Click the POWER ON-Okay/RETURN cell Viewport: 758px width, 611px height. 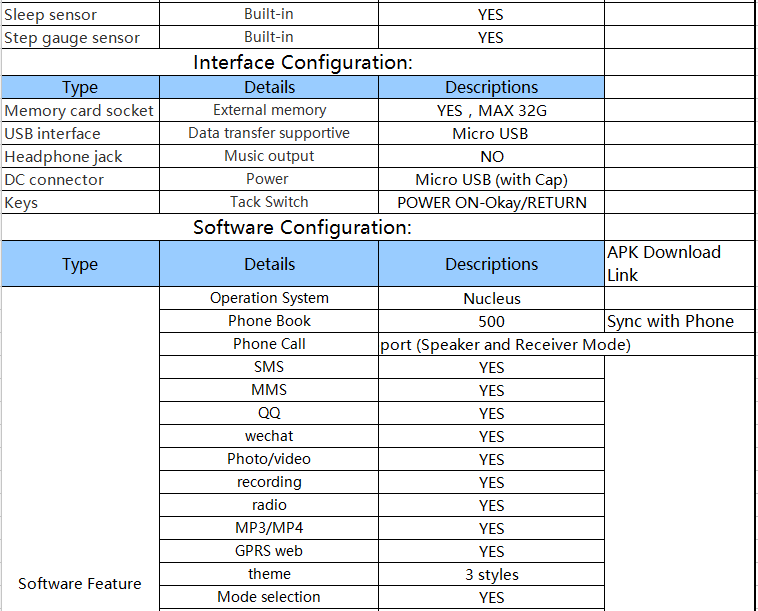[x=491, y=202]
